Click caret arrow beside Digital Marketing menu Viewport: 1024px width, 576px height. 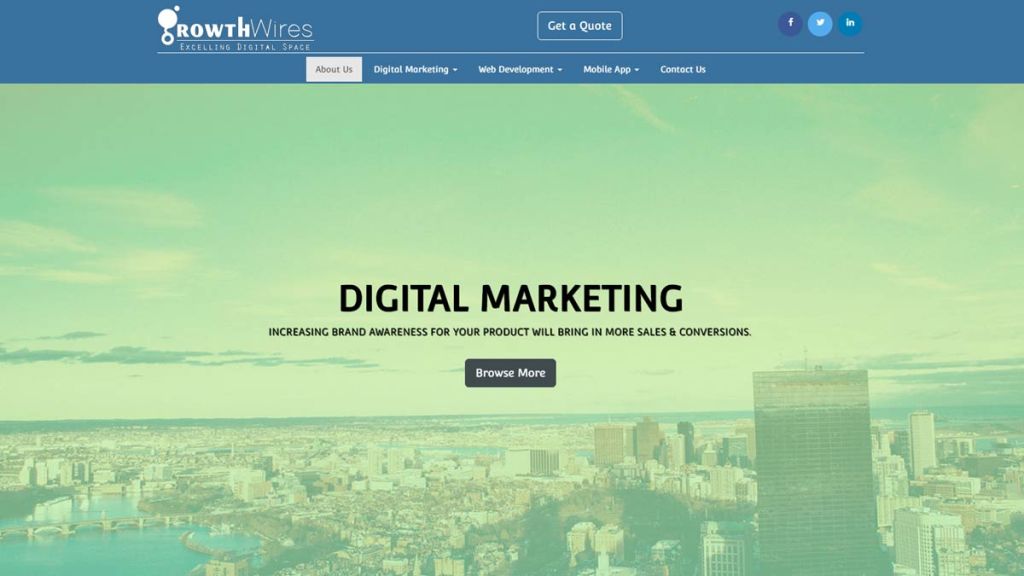(x=455, y=70)
